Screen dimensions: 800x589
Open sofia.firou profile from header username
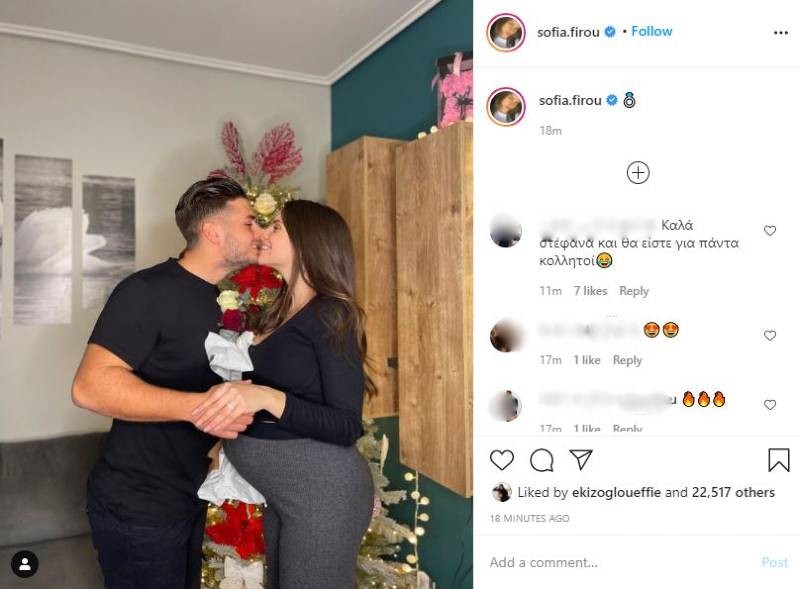point(568,32)
